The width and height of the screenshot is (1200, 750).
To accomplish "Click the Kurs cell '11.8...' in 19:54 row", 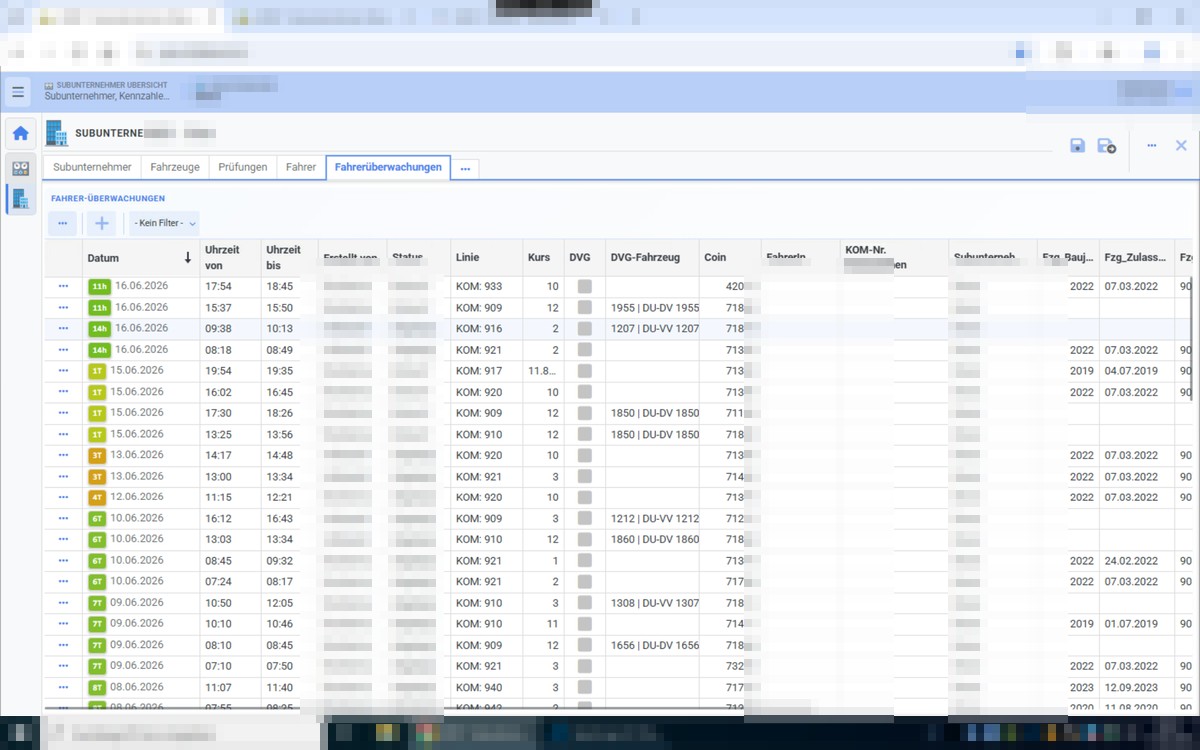I will [542, 371].
